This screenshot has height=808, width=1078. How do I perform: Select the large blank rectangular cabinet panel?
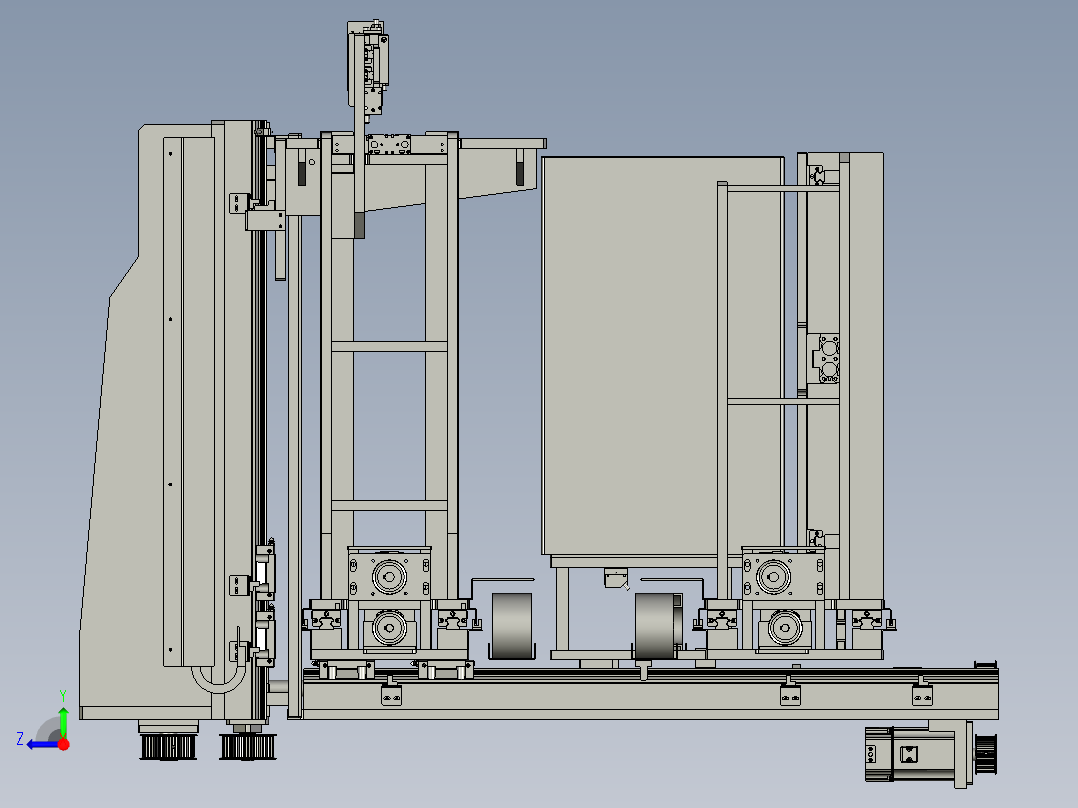click(662, 356)
